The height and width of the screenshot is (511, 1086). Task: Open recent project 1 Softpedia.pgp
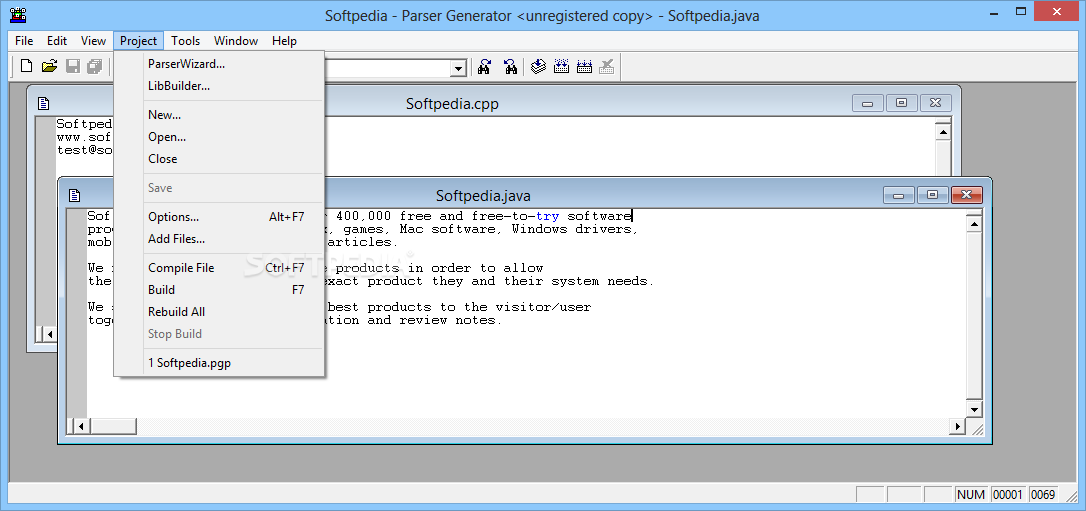click(x=220, y=363)
